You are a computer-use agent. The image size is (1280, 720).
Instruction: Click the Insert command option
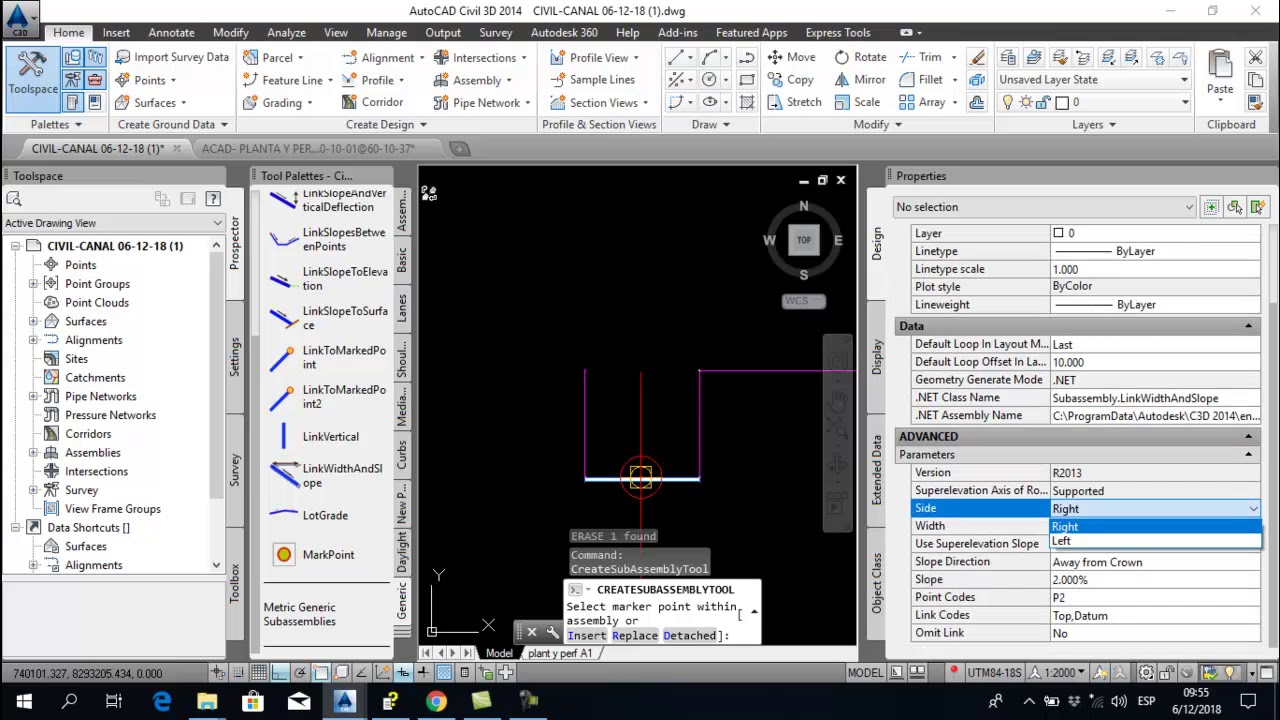tap(587, 636)
